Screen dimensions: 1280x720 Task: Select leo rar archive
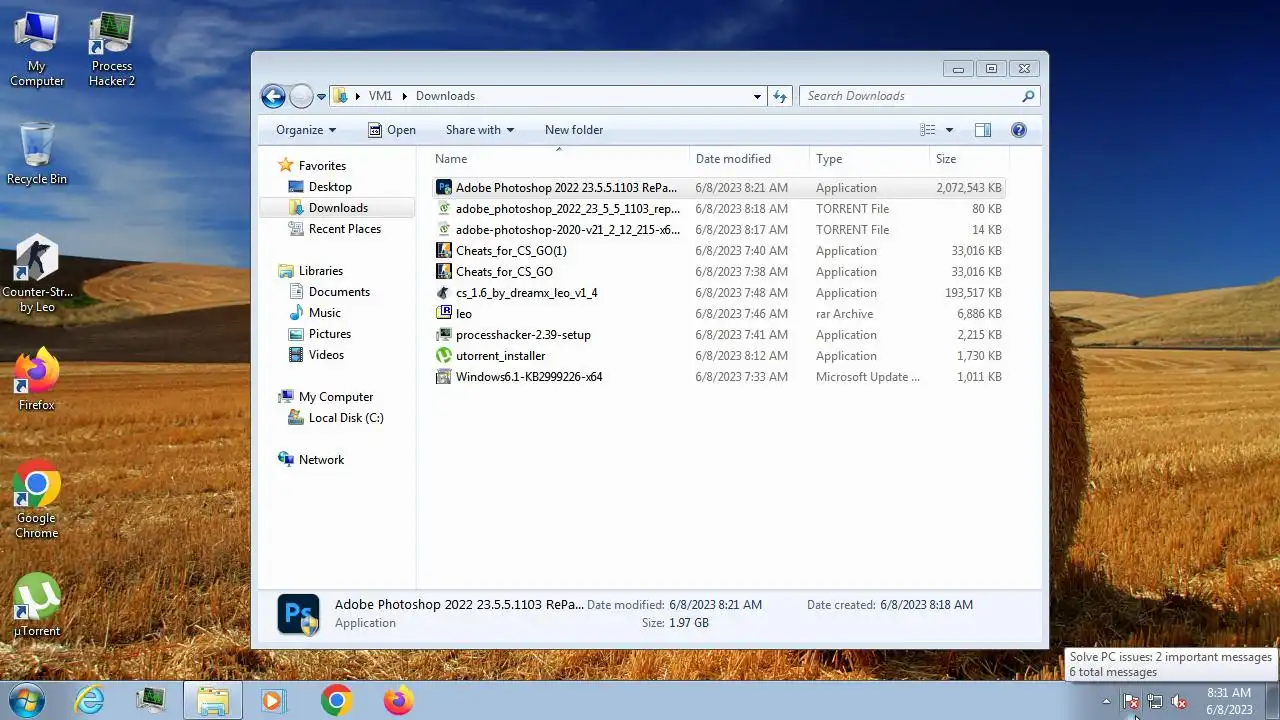(718, 314)
